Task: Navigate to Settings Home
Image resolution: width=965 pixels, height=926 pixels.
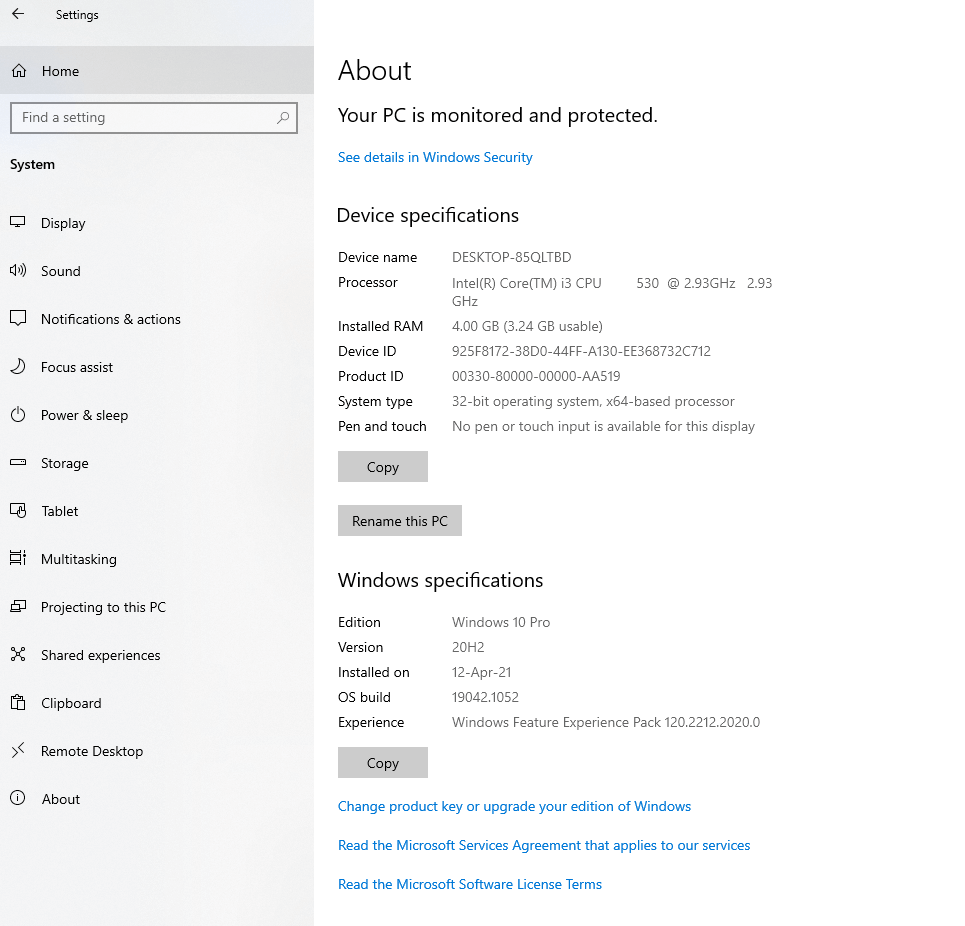Action: (60, 71)
